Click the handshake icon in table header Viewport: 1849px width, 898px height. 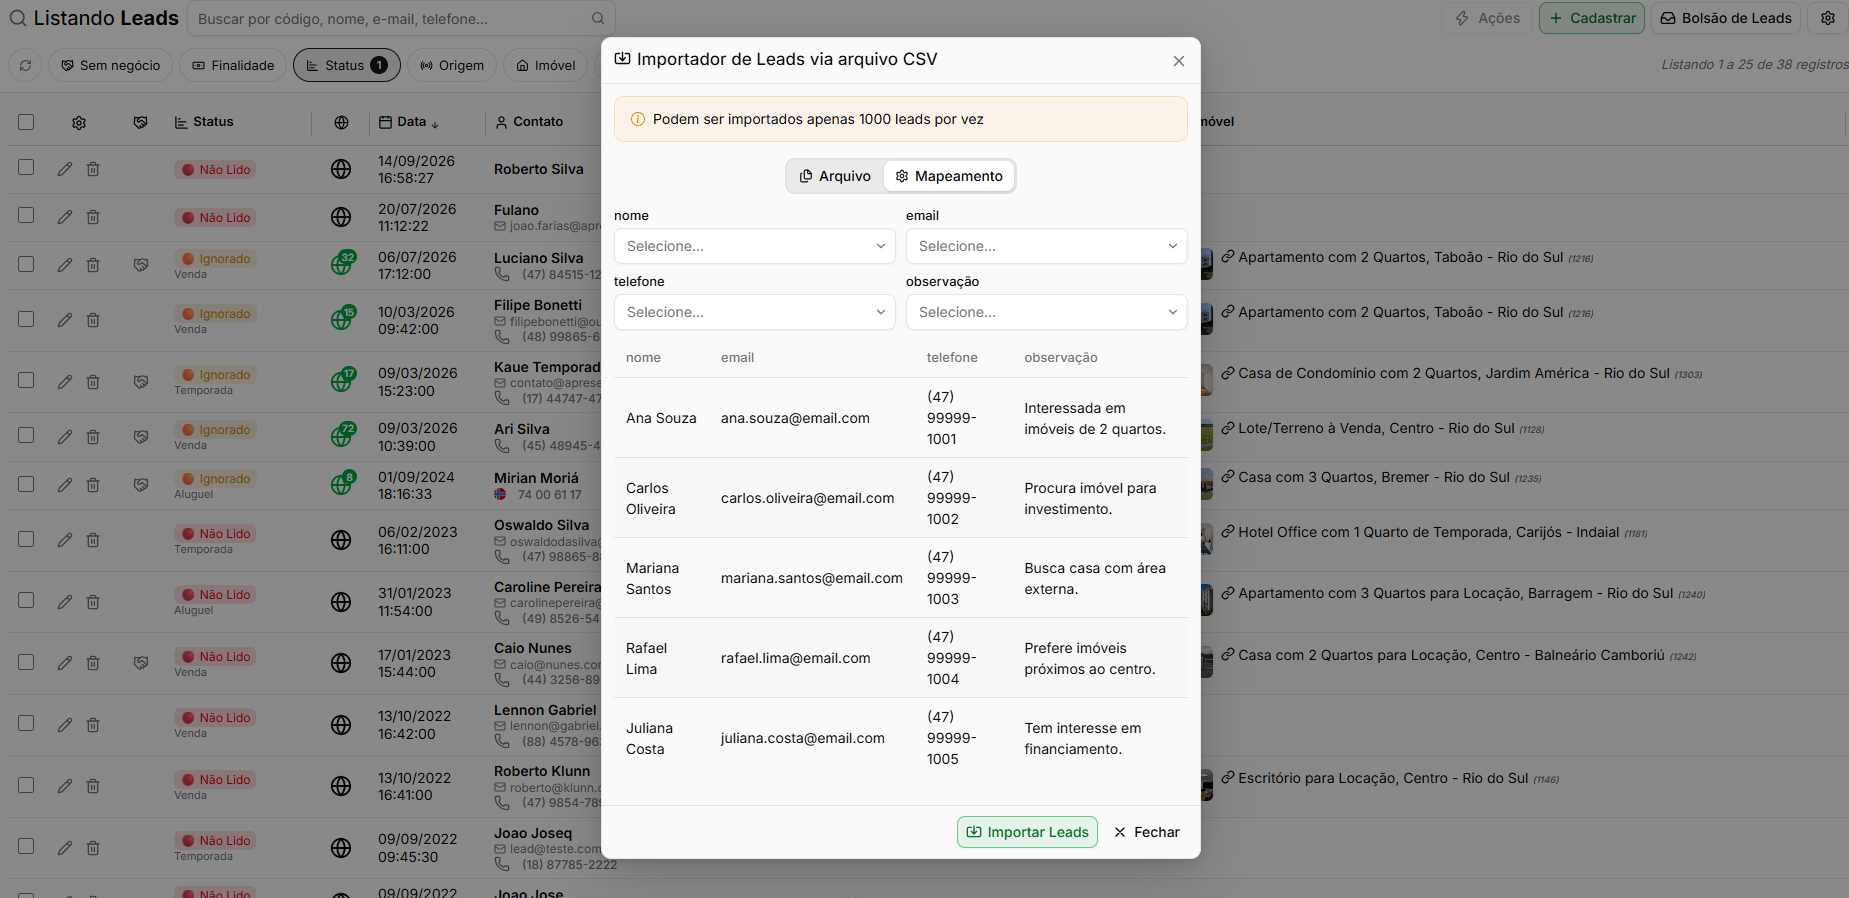click(x=141, y=122)
